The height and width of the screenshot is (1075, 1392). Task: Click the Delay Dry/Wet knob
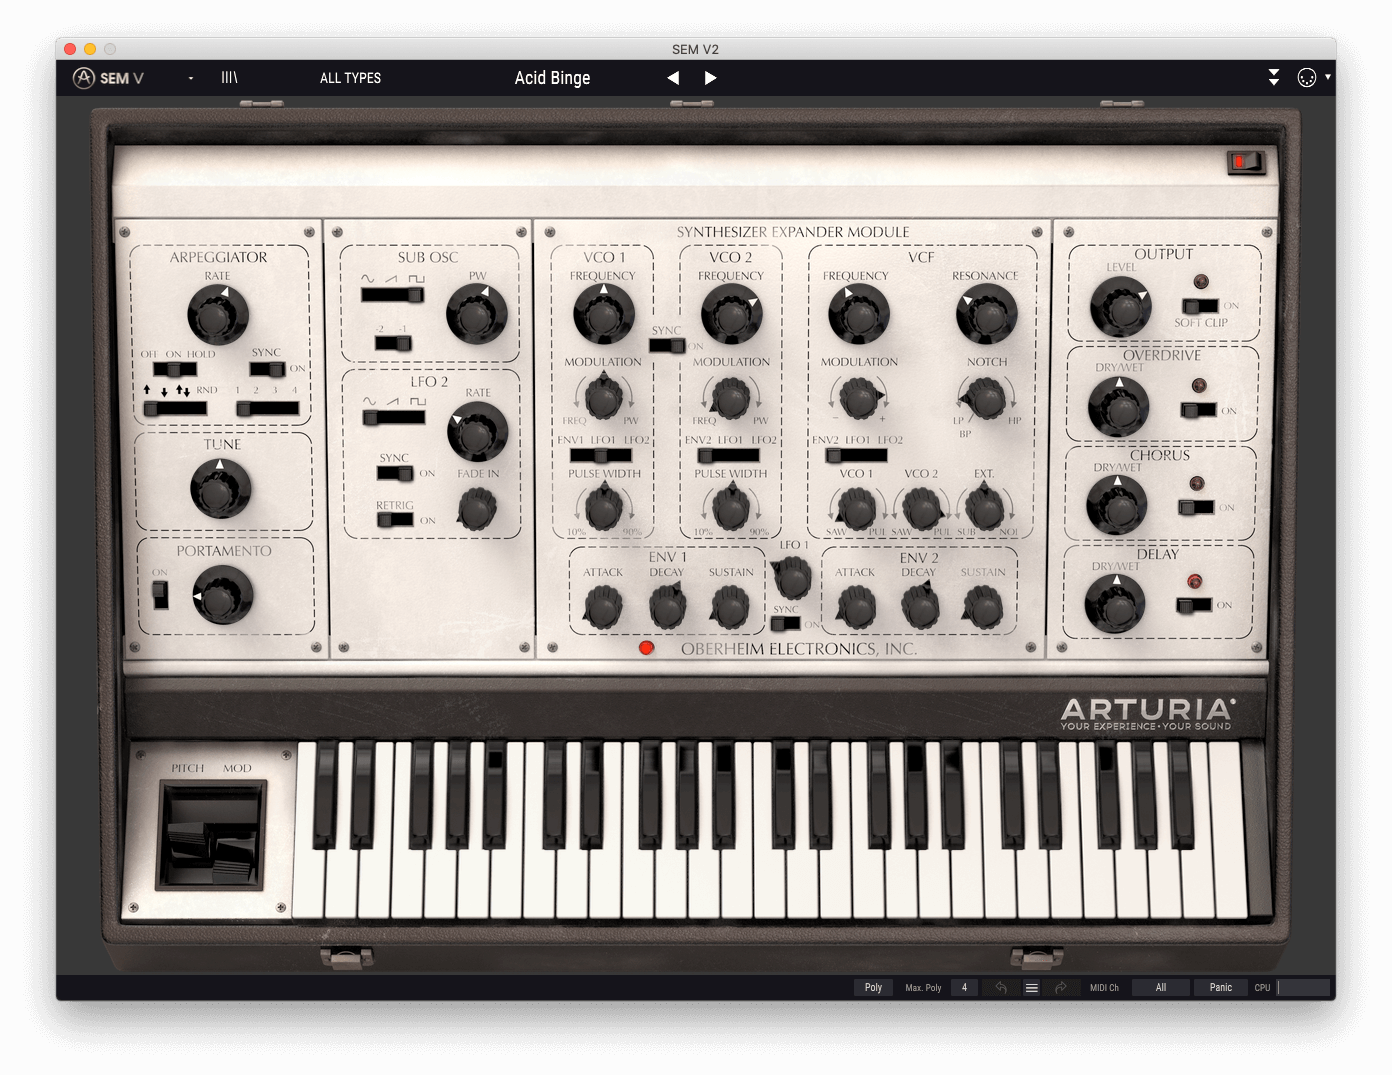[1114, 604]
